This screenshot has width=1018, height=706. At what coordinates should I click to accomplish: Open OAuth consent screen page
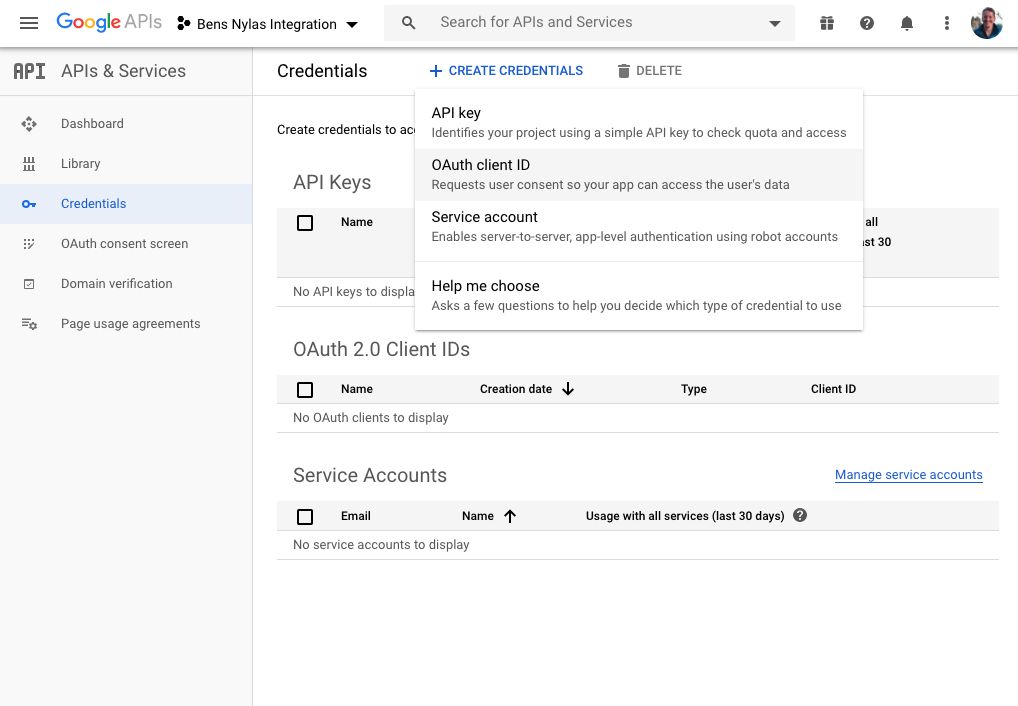tap(126, 244)
